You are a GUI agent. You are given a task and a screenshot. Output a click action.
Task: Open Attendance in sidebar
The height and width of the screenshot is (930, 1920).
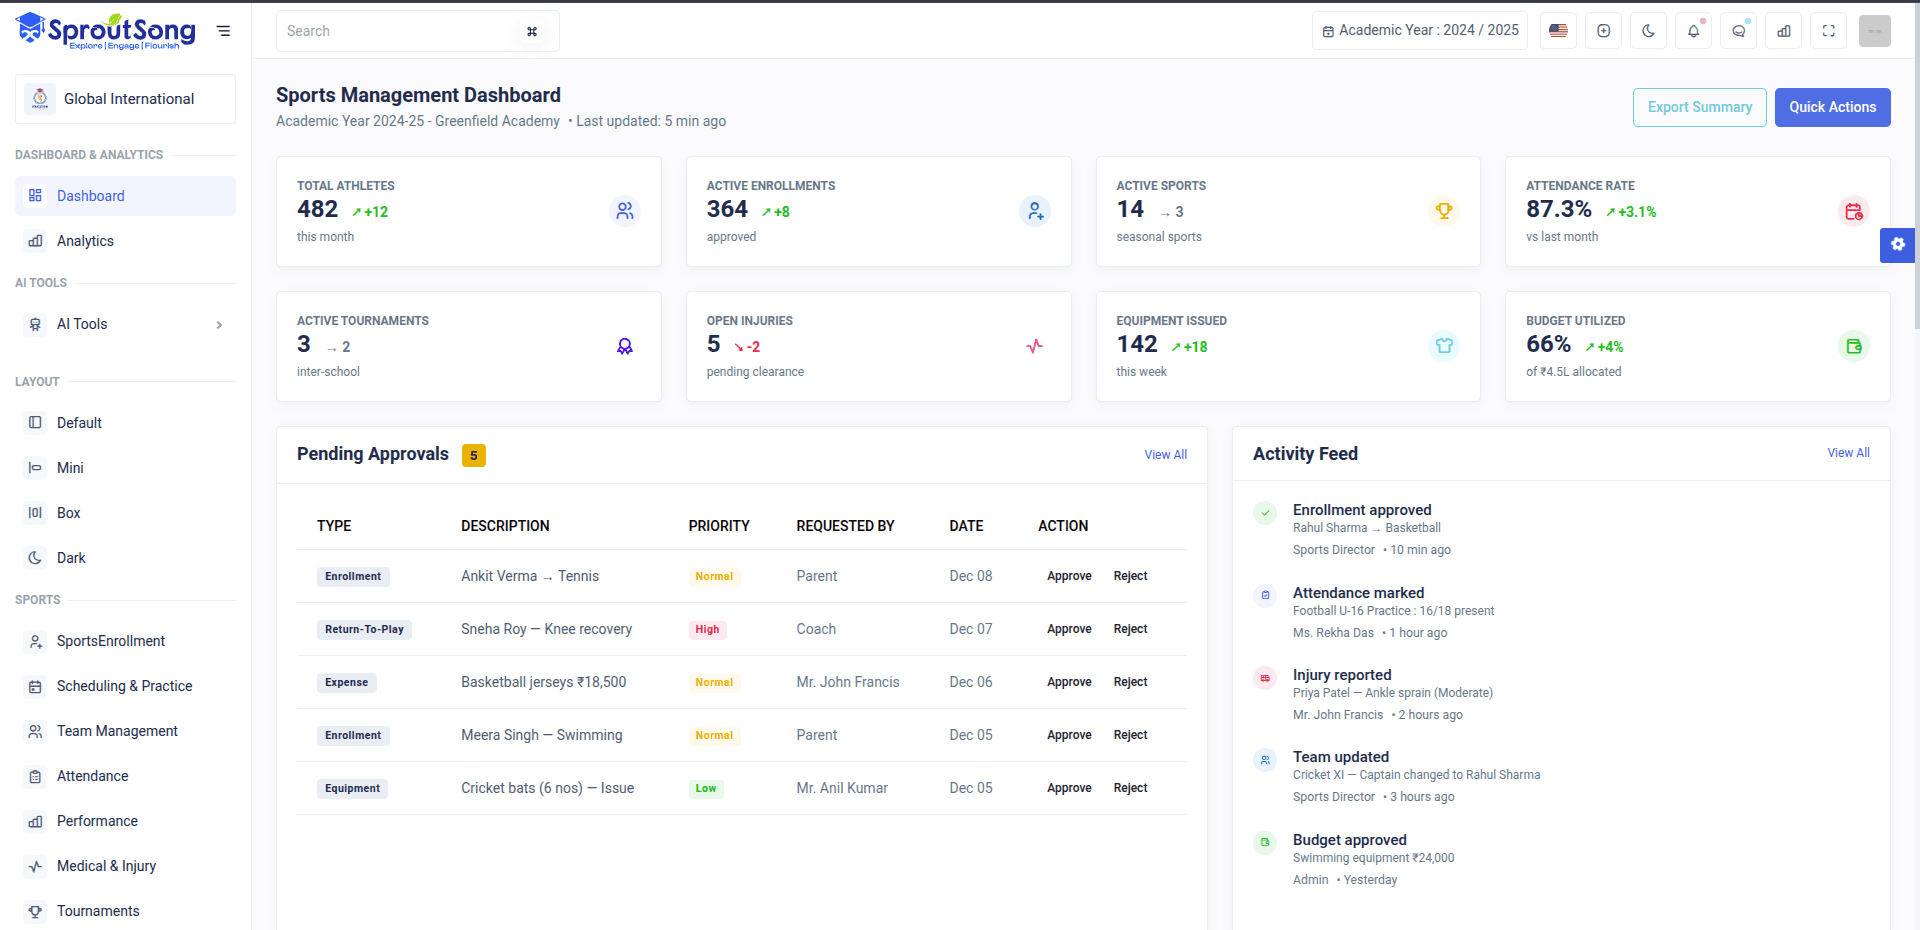pyautogui.click(x=125, y=776)
